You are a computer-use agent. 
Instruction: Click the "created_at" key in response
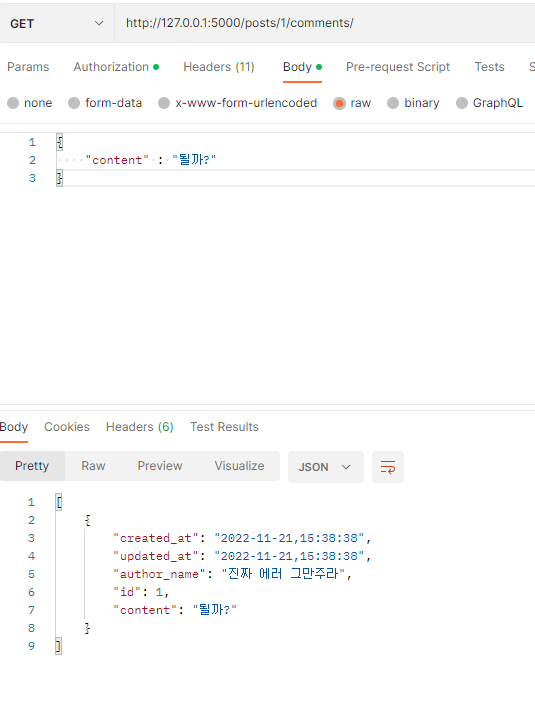pos(156,538)
